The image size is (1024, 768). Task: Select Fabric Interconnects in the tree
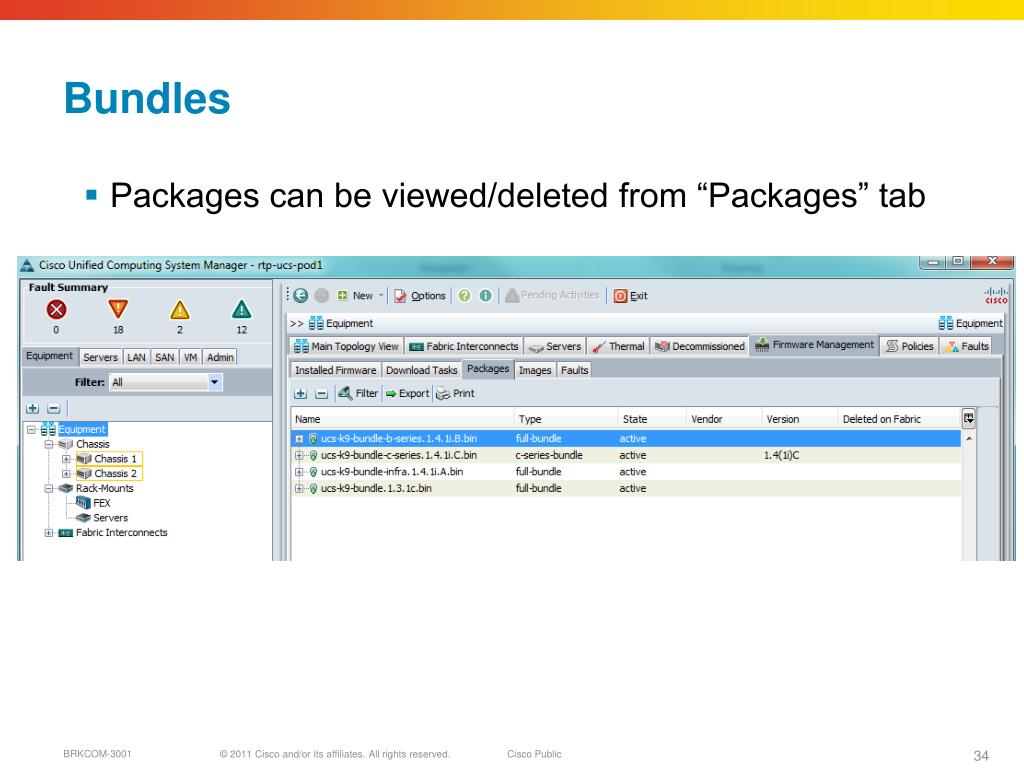pos(113,533)
